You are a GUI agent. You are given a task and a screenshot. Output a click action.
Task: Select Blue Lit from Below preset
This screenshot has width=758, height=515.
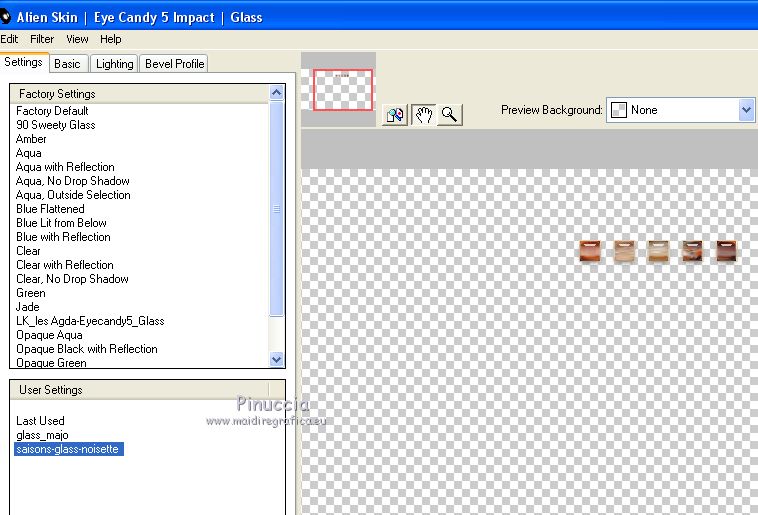point(61,223)
